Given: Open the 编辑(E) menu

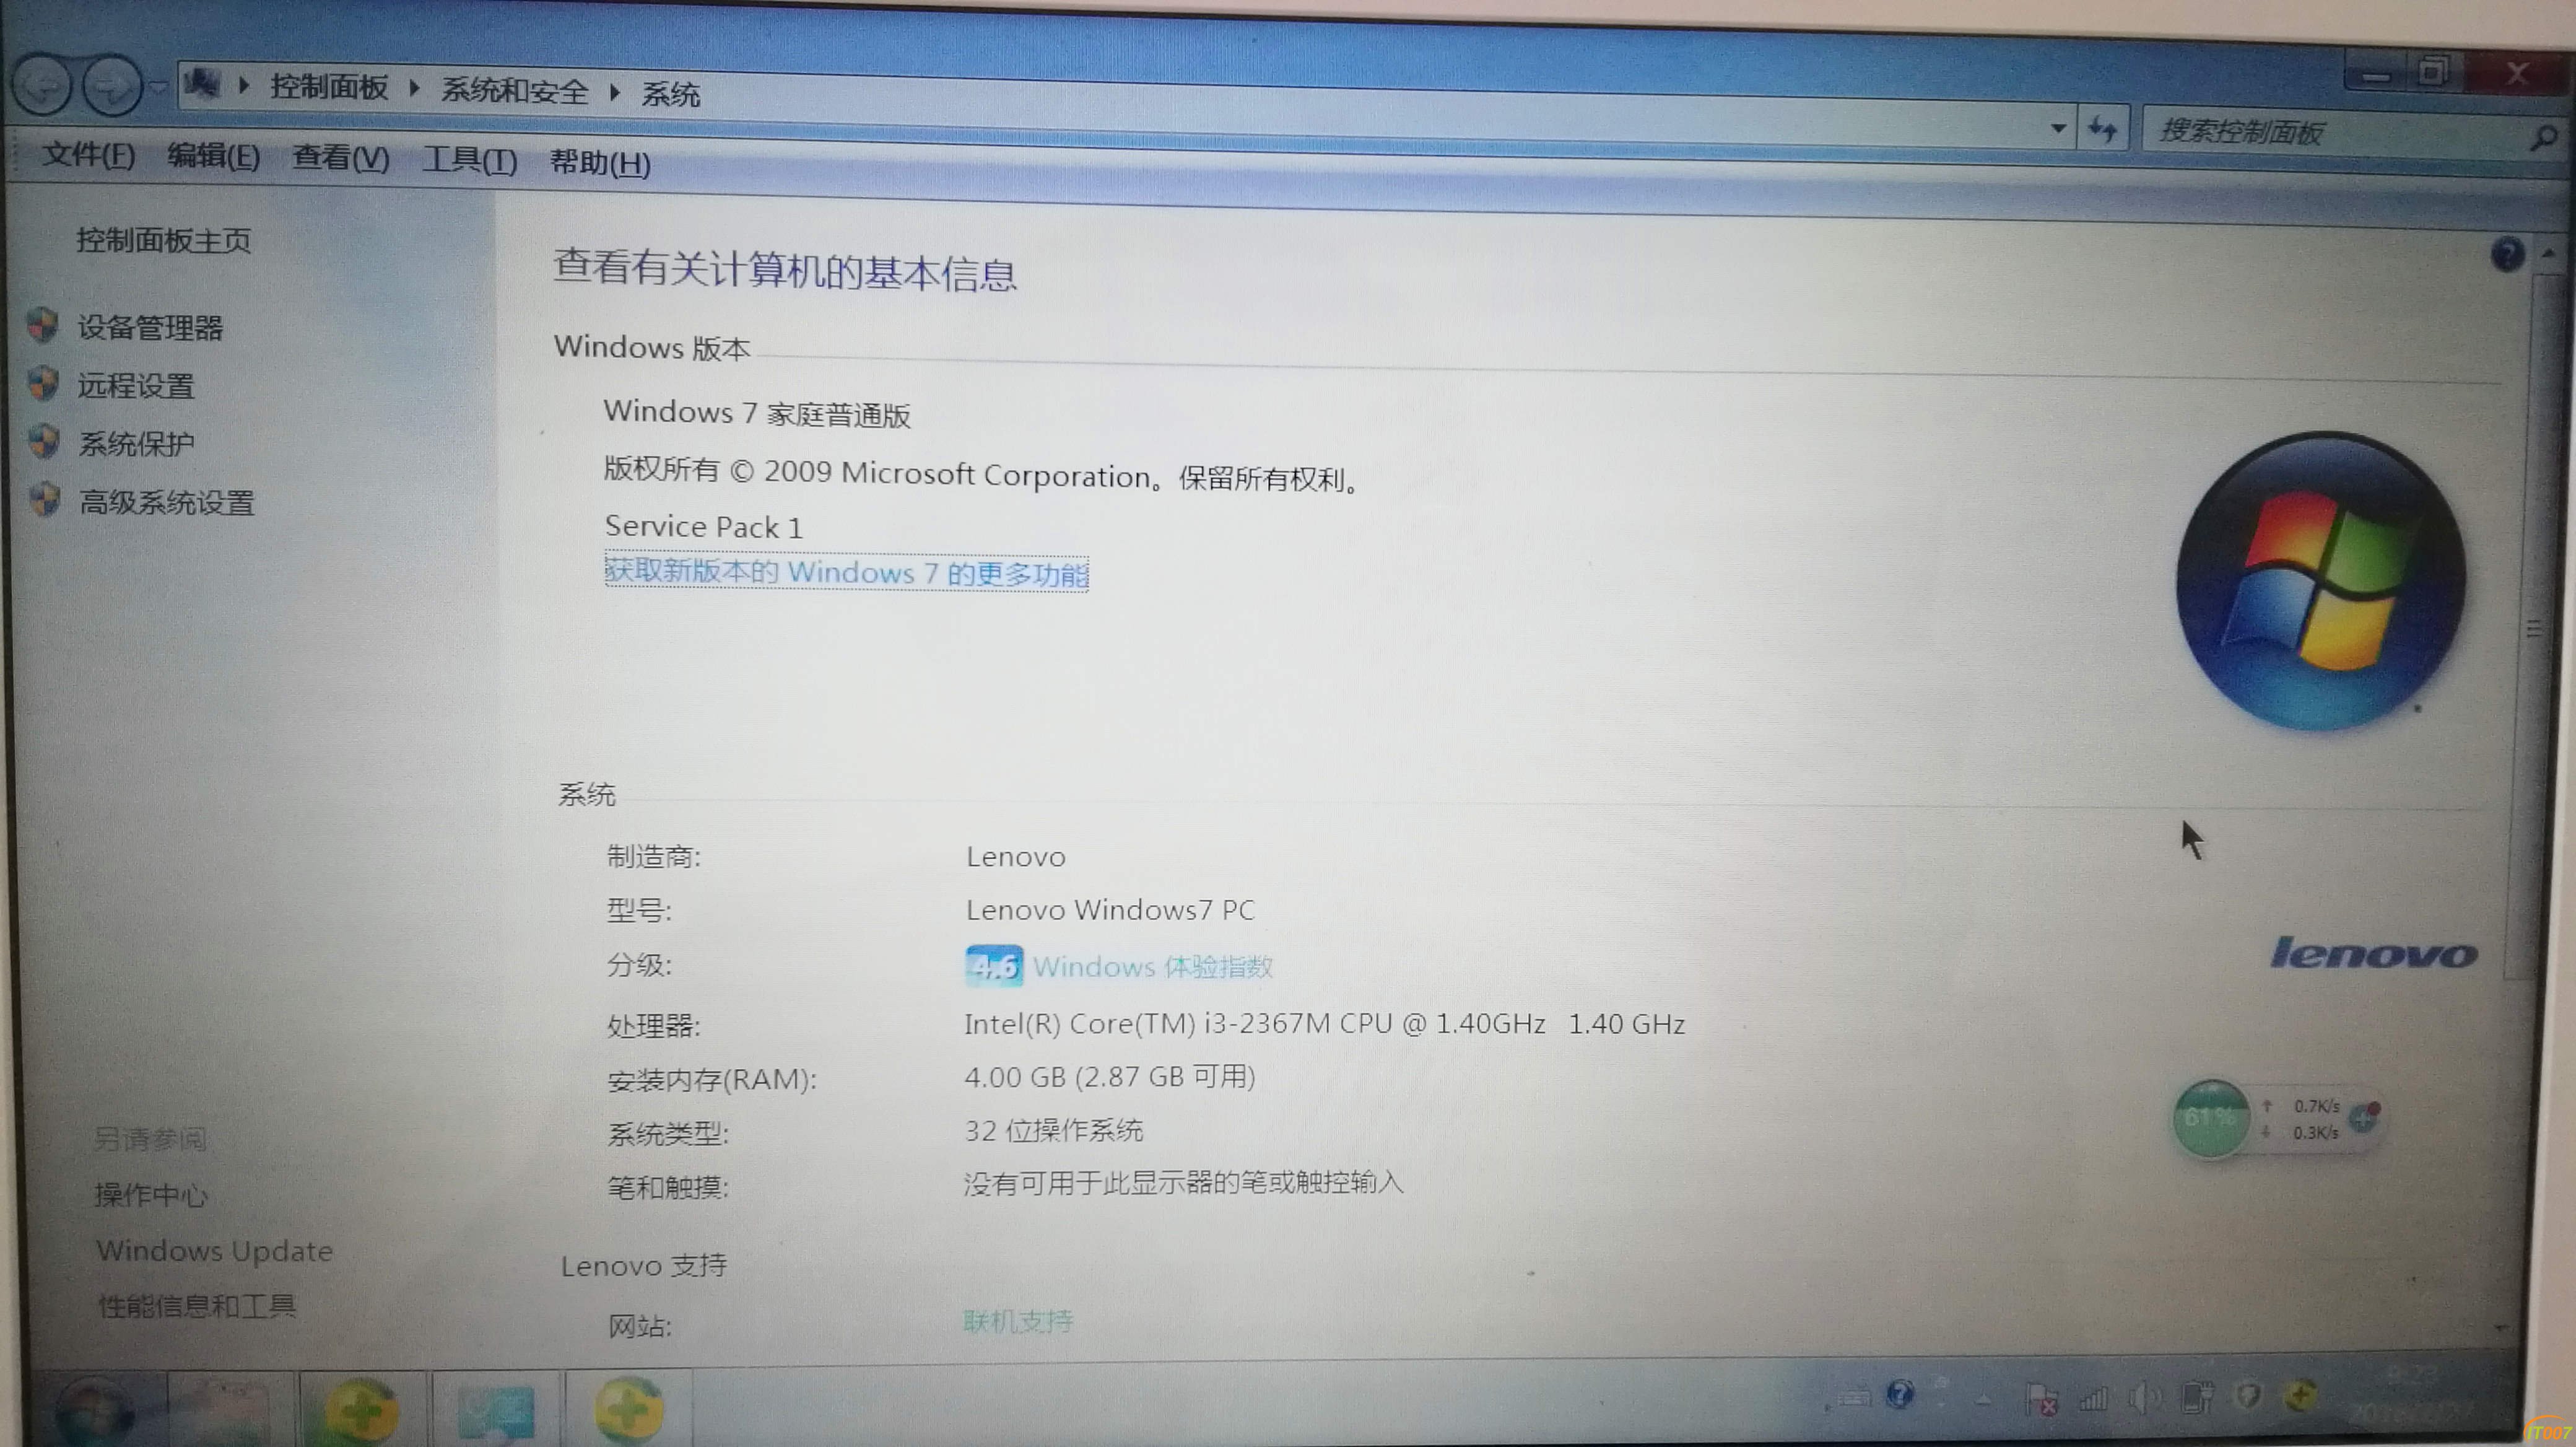Looking at the screenshot, I should coord(213,157).
